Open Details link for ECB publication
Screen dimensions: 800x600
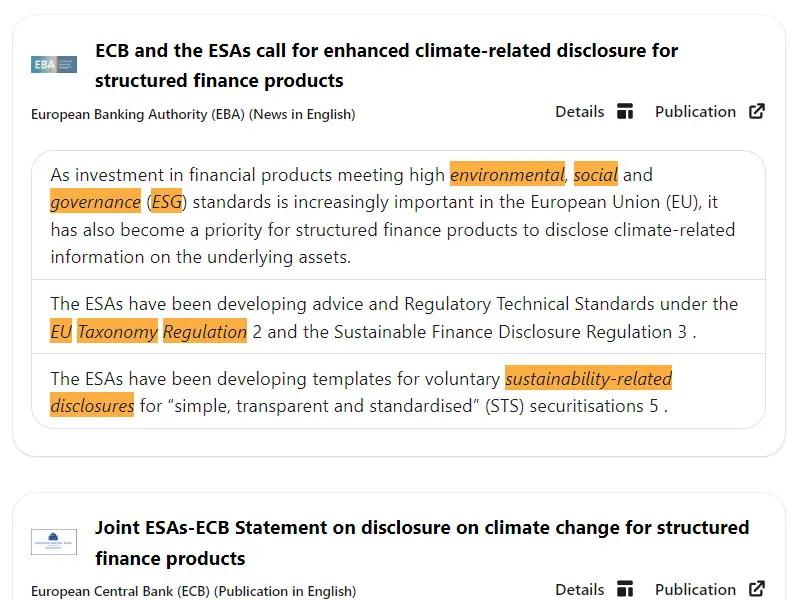pyautogui.click(x=580, y=589)
